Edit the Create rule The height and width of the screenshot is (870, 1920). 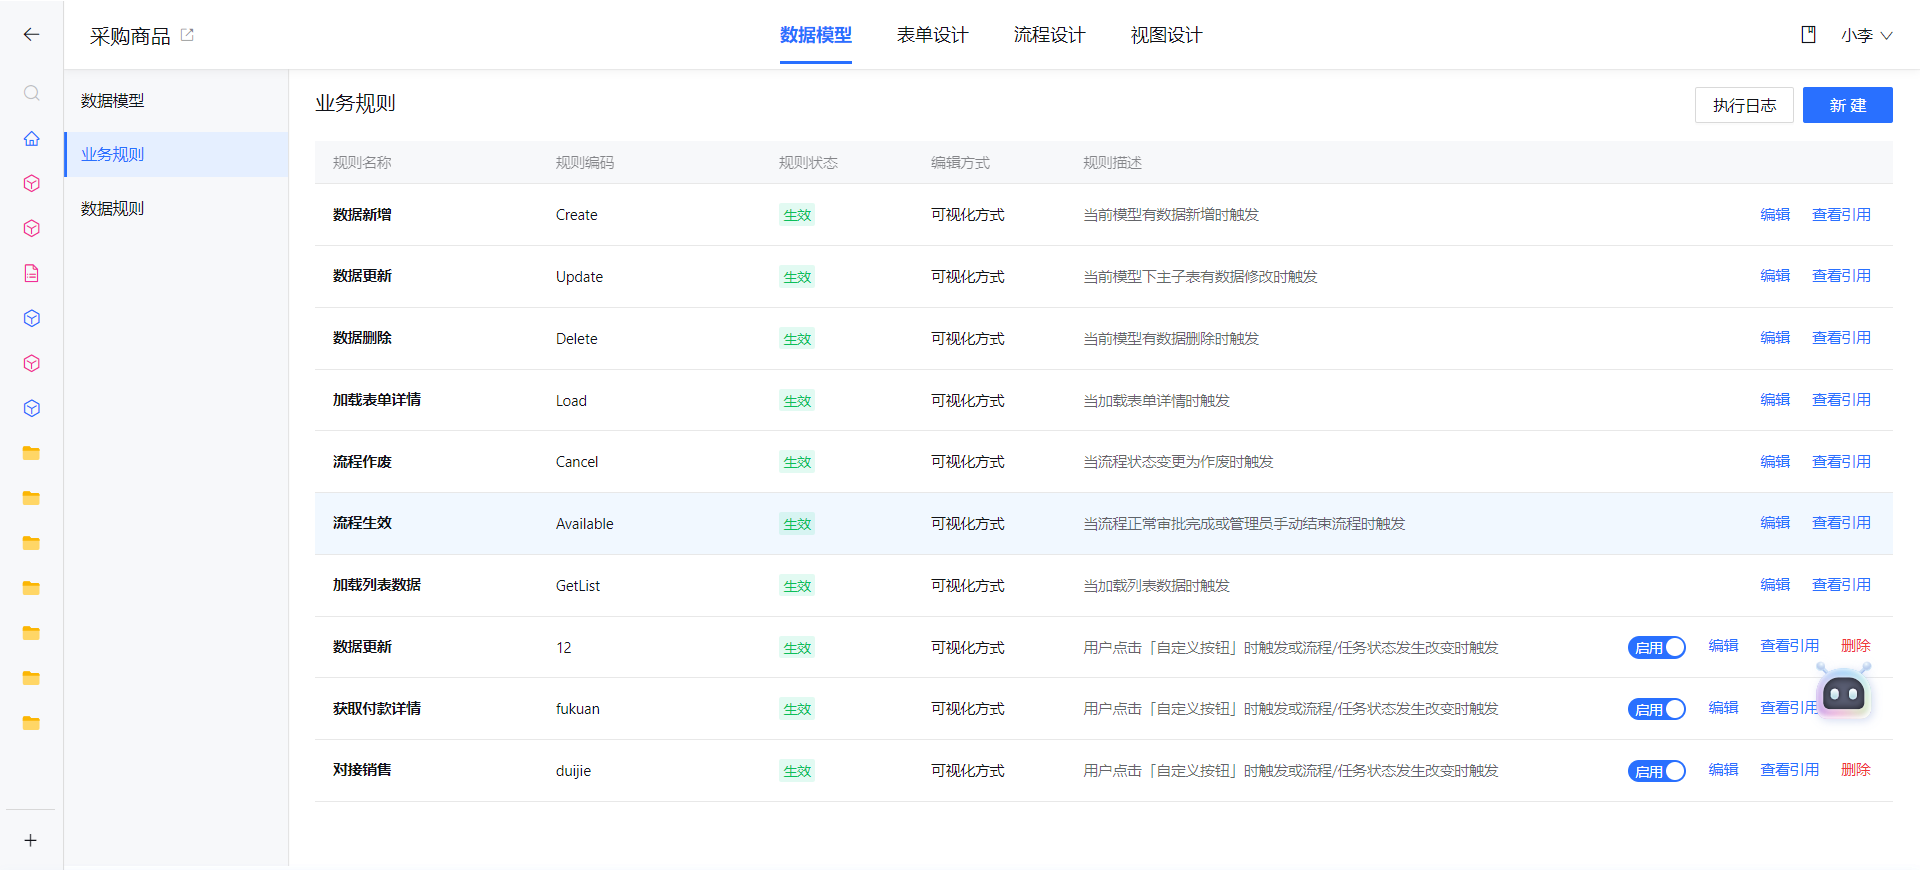point(1775,214)
